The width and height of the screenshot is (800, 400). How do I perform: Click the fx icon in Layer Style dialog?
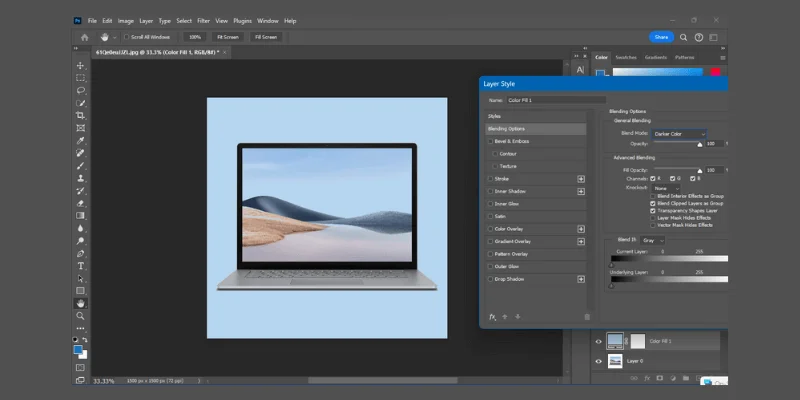pyautogui.click(x=492, y=317)
